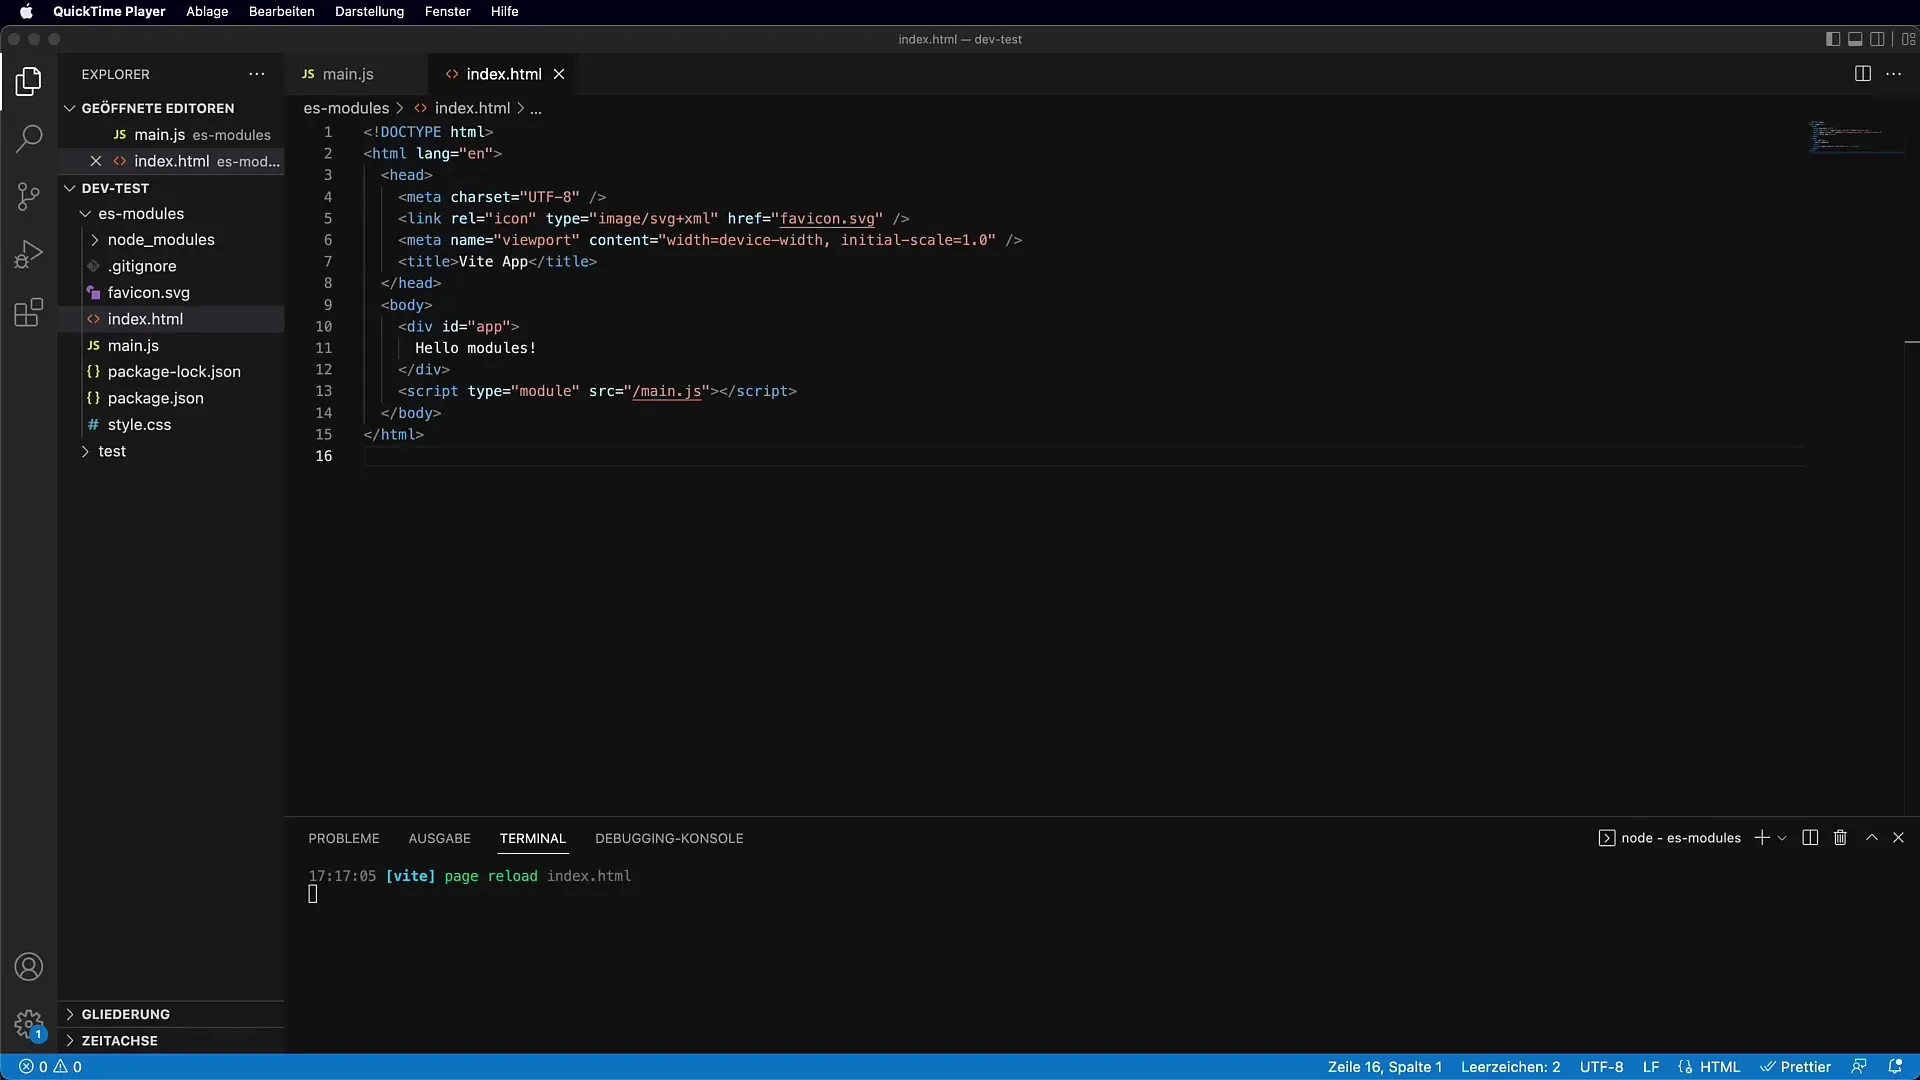Change end of line sequence LF

pos(1651,1067)
